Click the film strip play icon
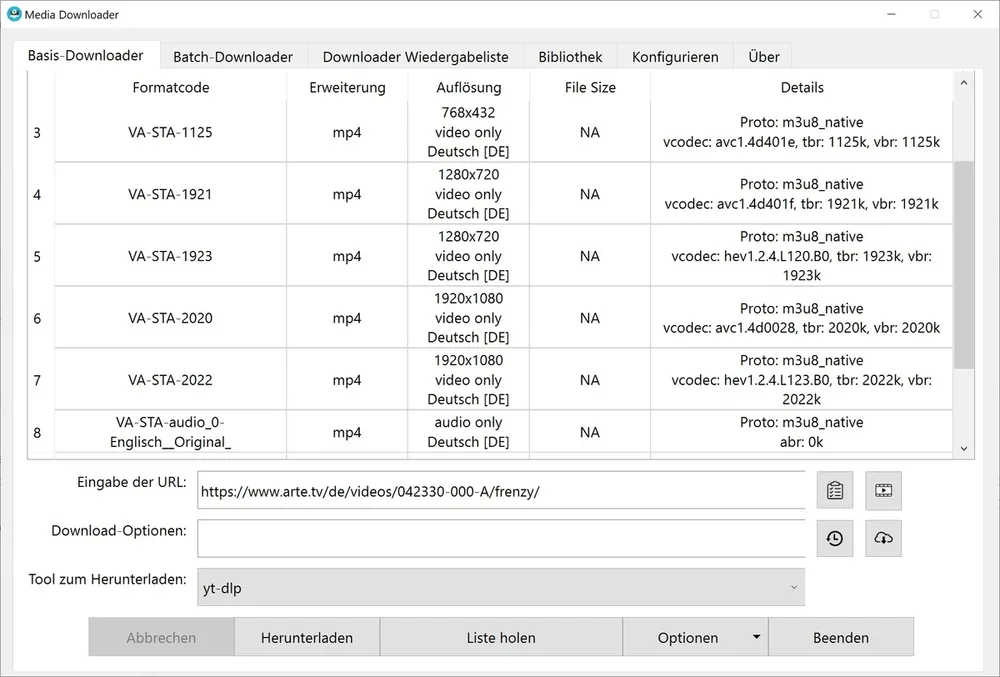The image size is (1000, 677). (x=883, y=490)
